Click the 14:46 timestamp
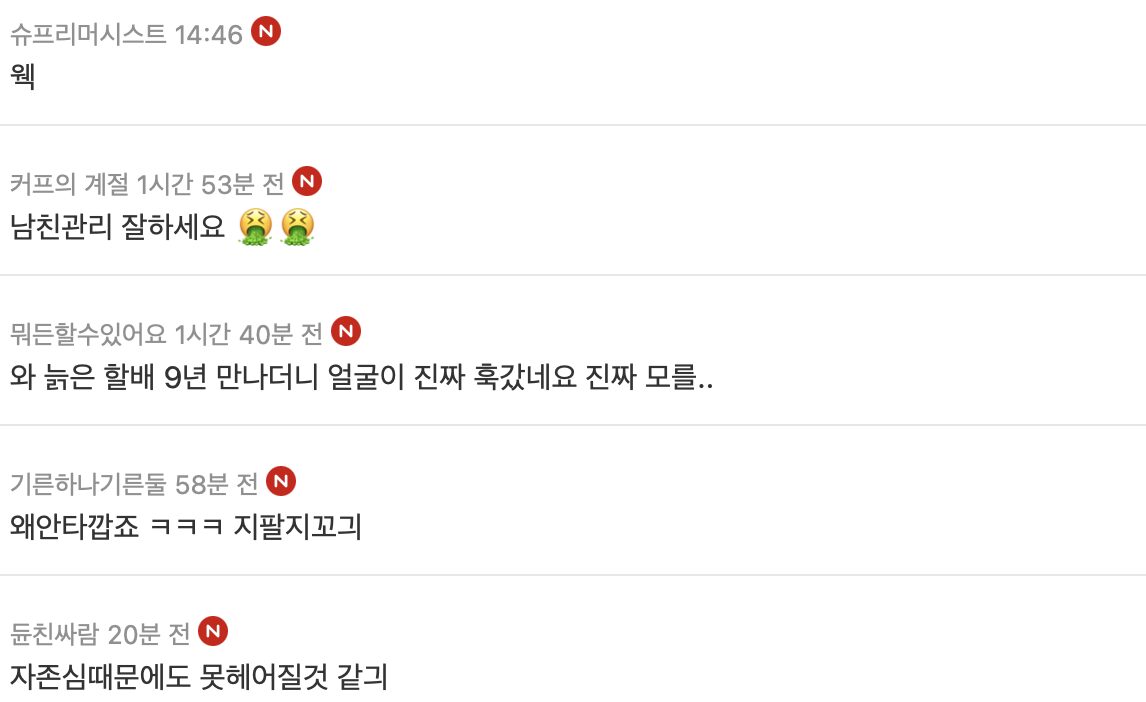 (208, 35)
